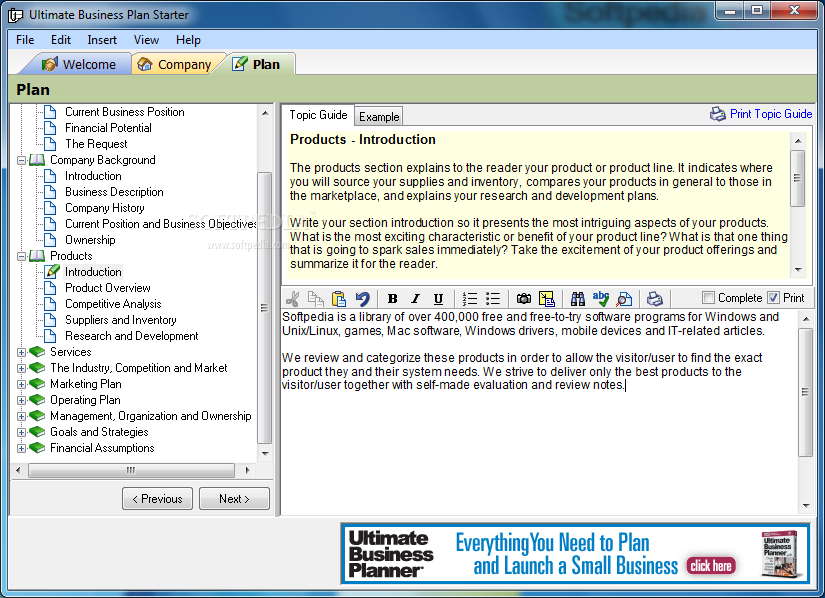The image size is (825, 598).
Task: Click the insert table icon
Action: click(547, 299)
